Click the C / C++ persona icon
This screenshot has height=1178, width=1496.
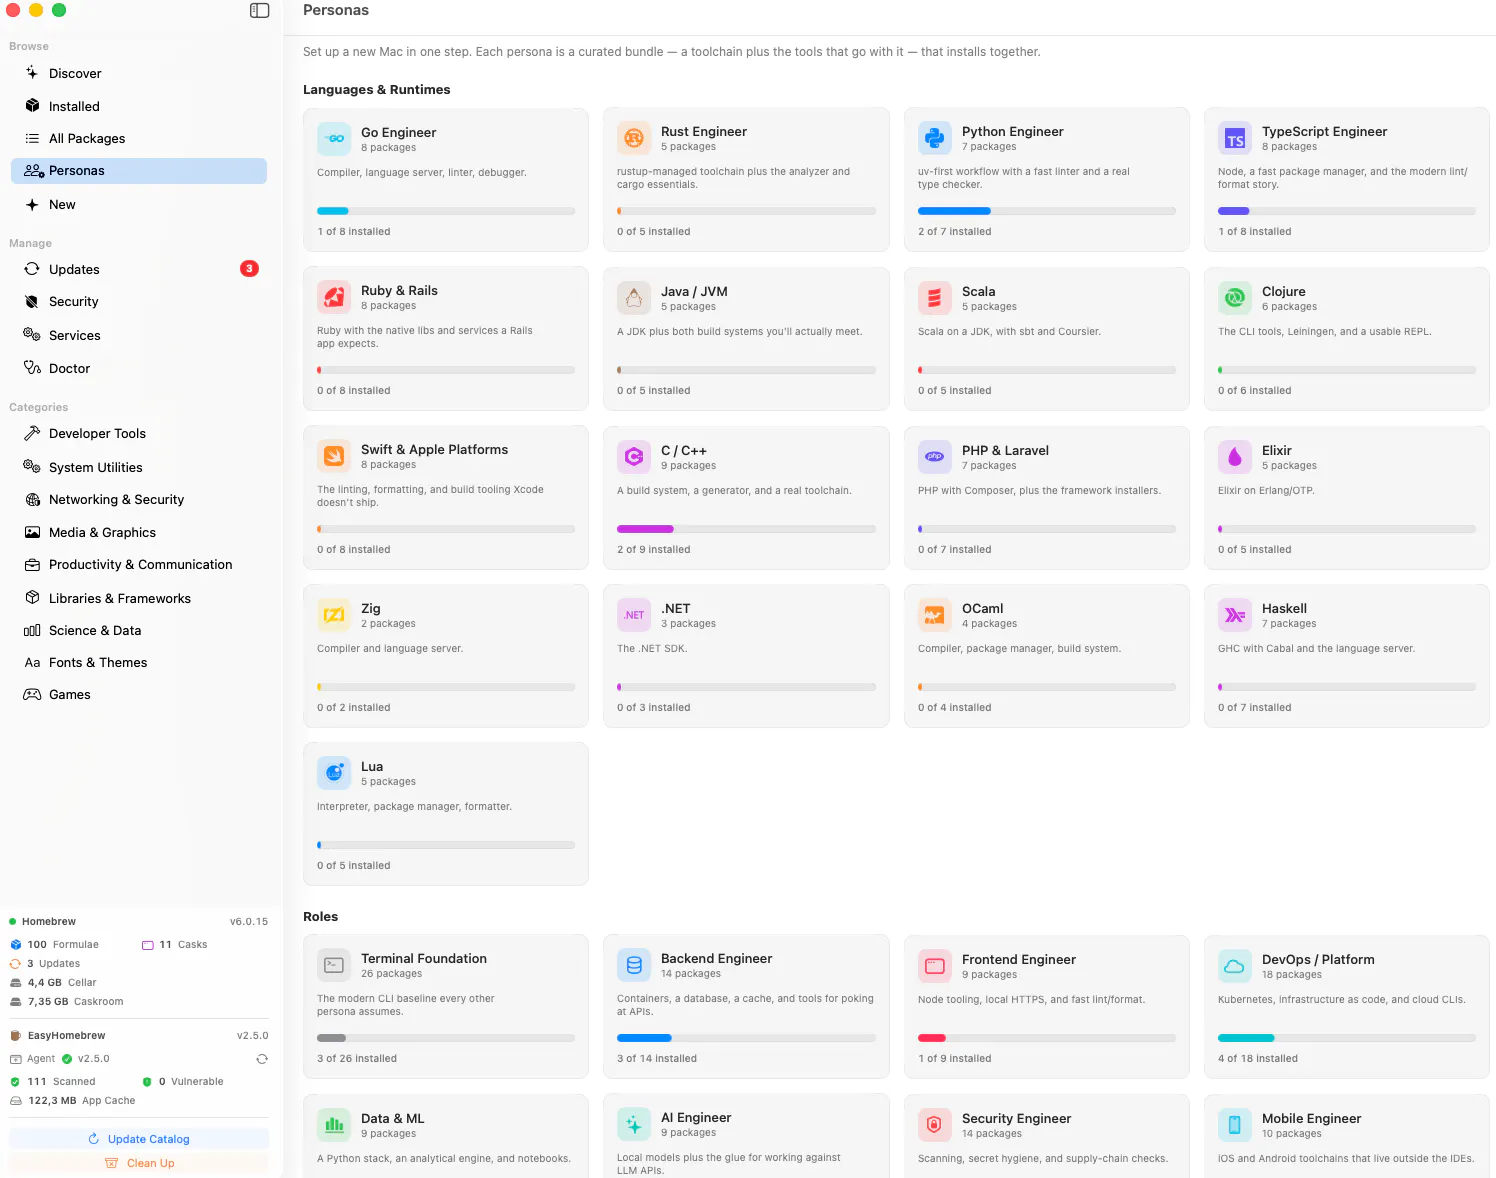point(634,457)
